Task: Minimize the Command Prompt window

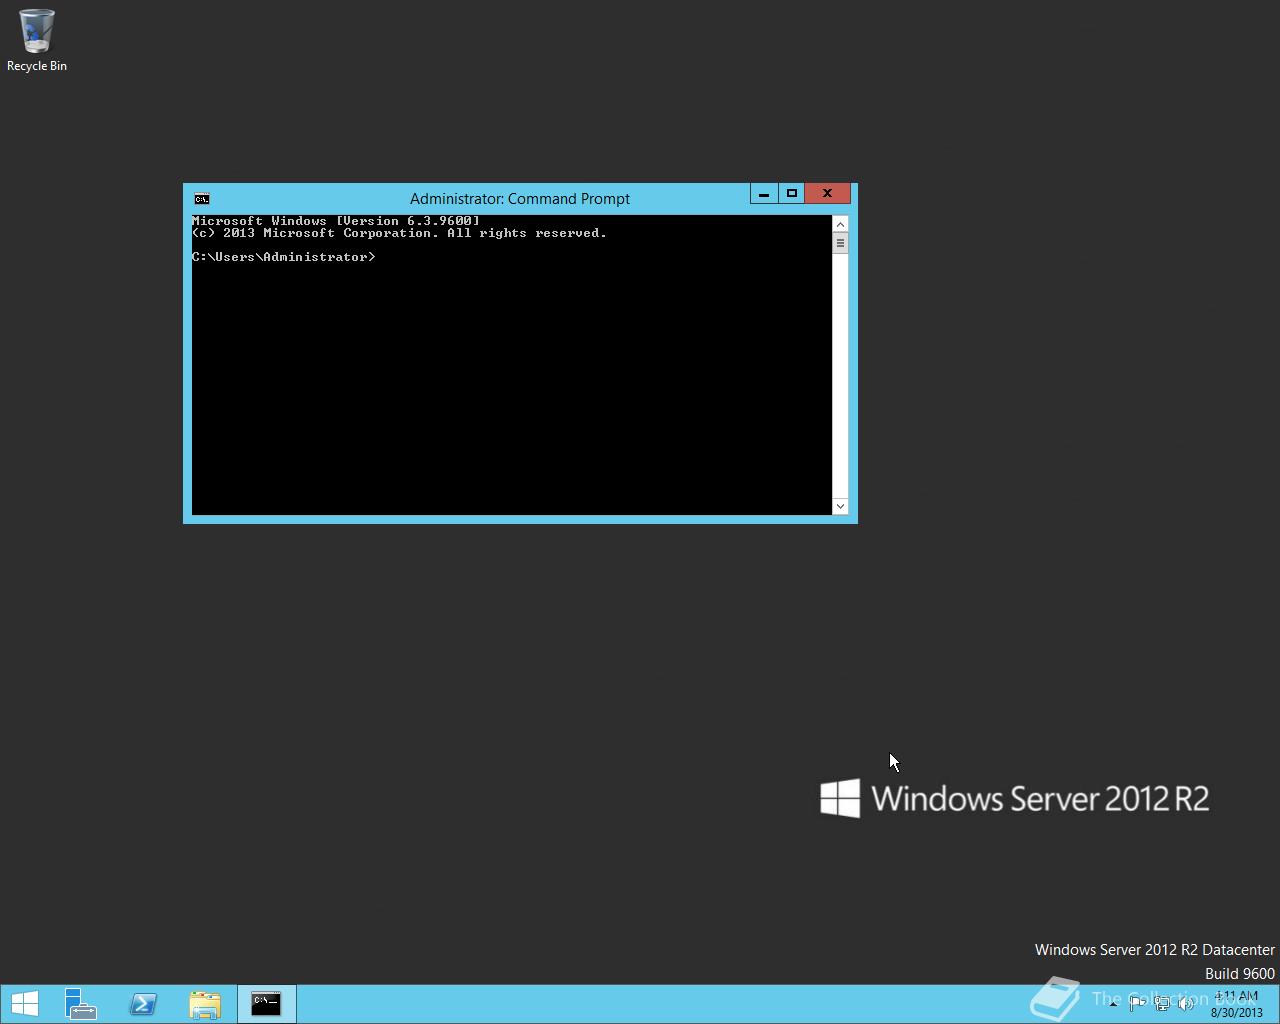Action: click(764, 193)
